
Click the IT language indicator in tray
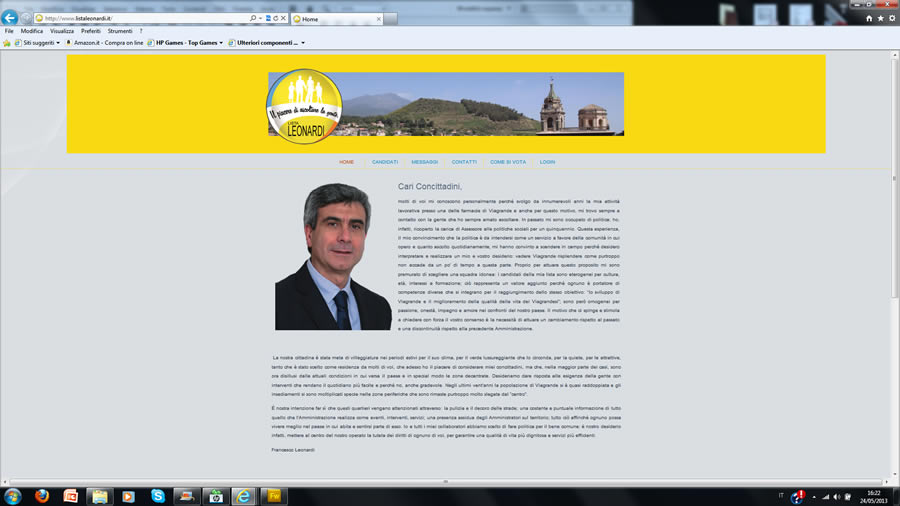coord(781,496)
